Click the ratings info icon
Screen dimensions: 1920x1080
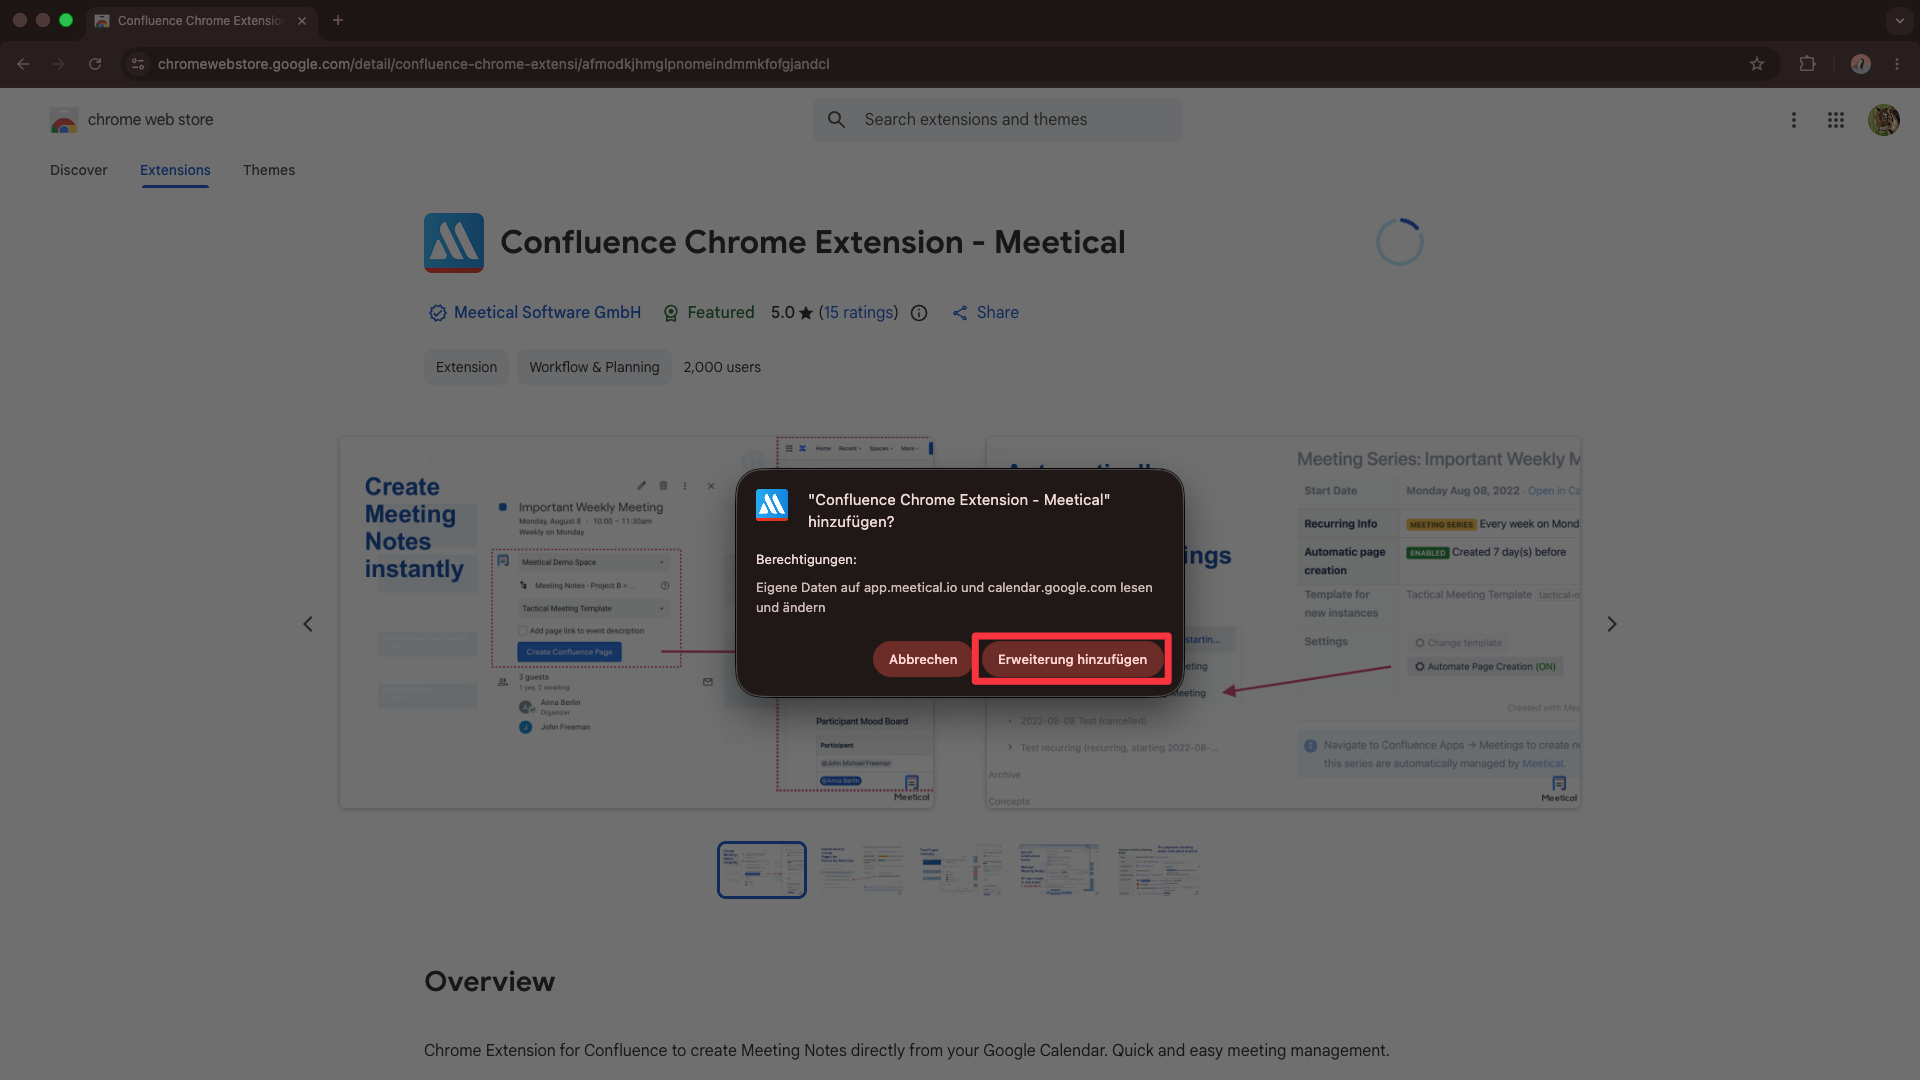point(919,313)
